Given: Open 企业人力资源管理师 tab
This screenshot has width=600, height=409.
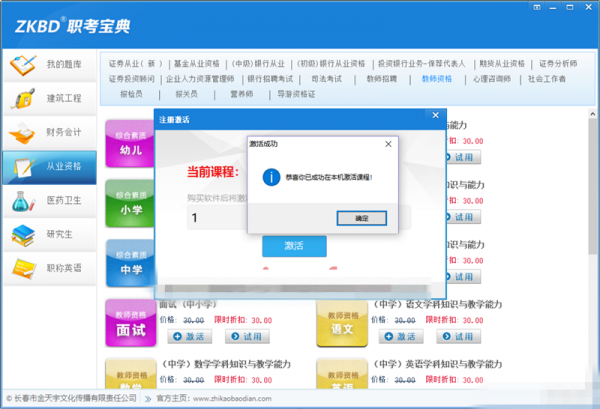Looking at the screenshot, I should pos(200,79).
